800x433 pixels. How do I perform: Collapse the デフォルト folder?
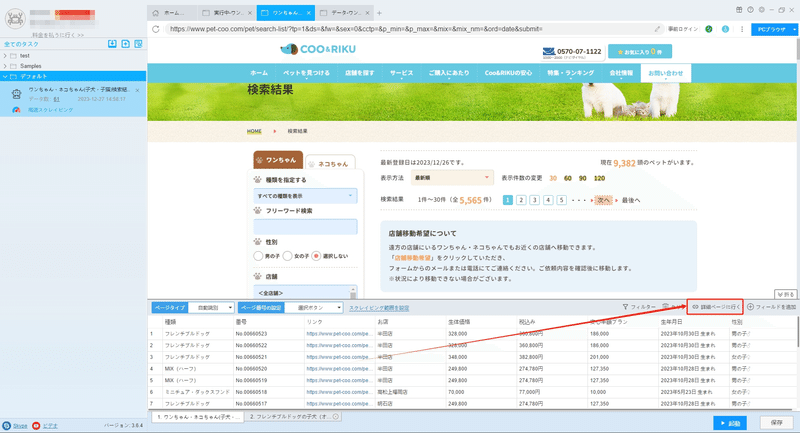coord(5,77)
